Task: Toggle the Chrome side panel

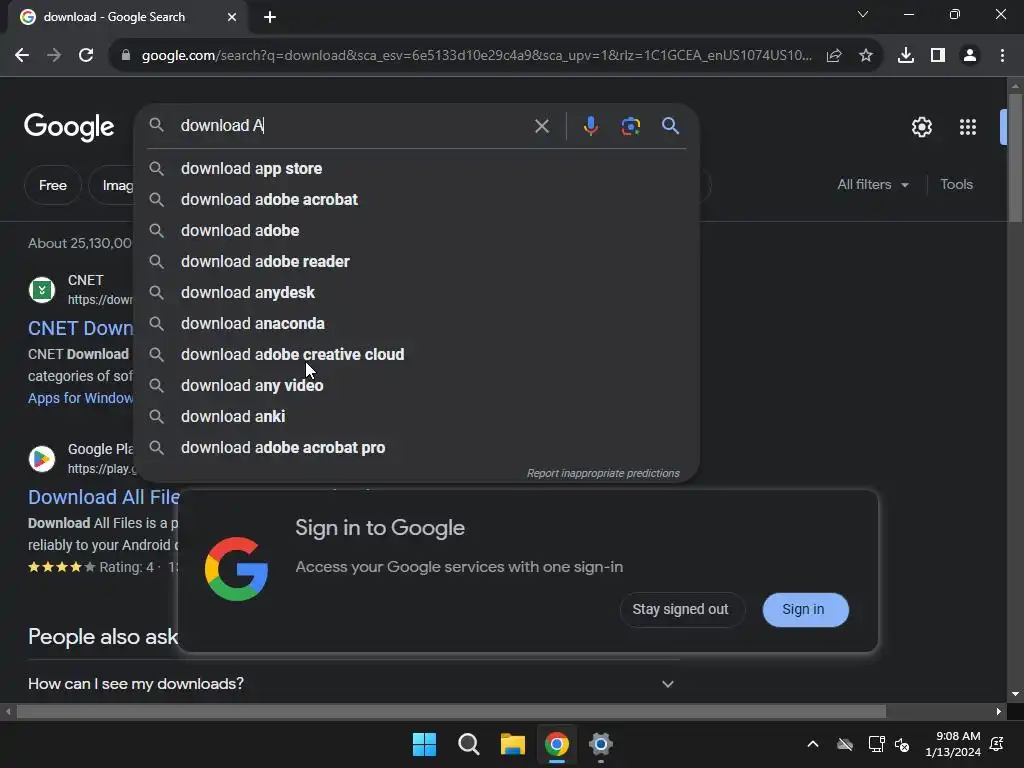Action: coord(938,56)
